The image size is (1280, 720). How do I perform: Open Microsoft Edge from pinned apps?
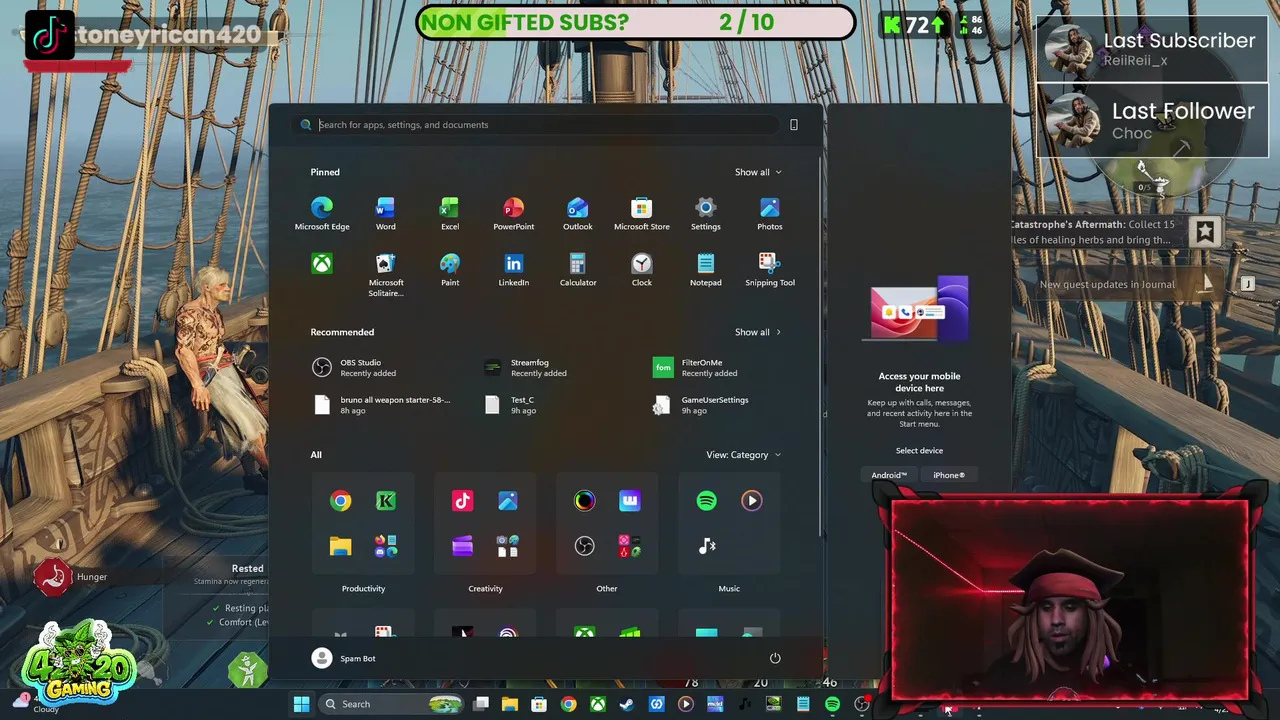[322, 214]
